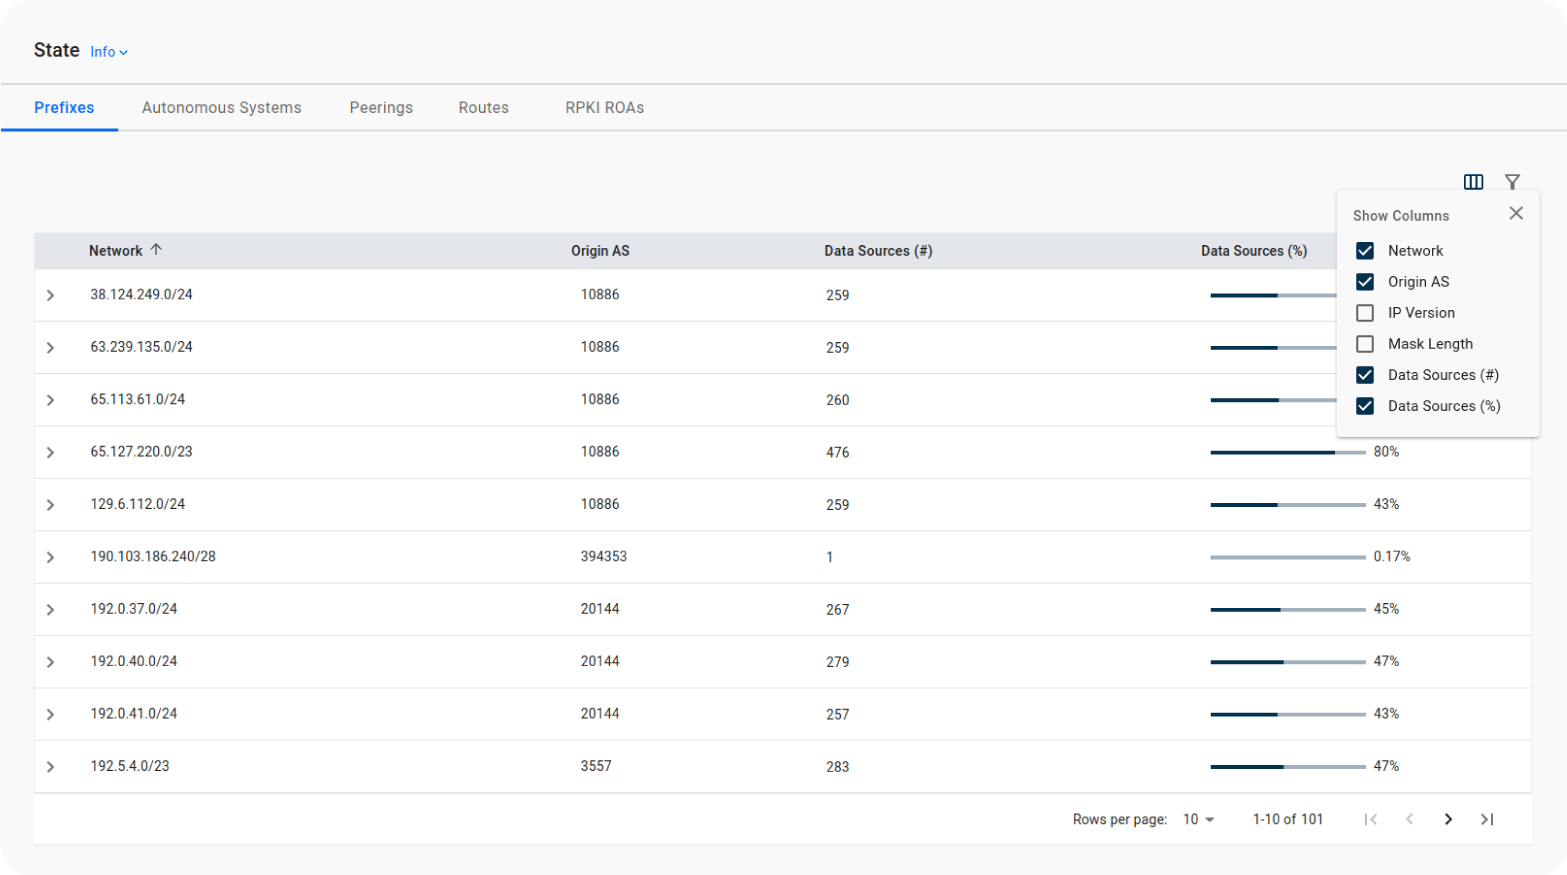Screen dimensions: 1567x875
Task: Click the 80% data sources progress bar
Action: (1287, 452)
